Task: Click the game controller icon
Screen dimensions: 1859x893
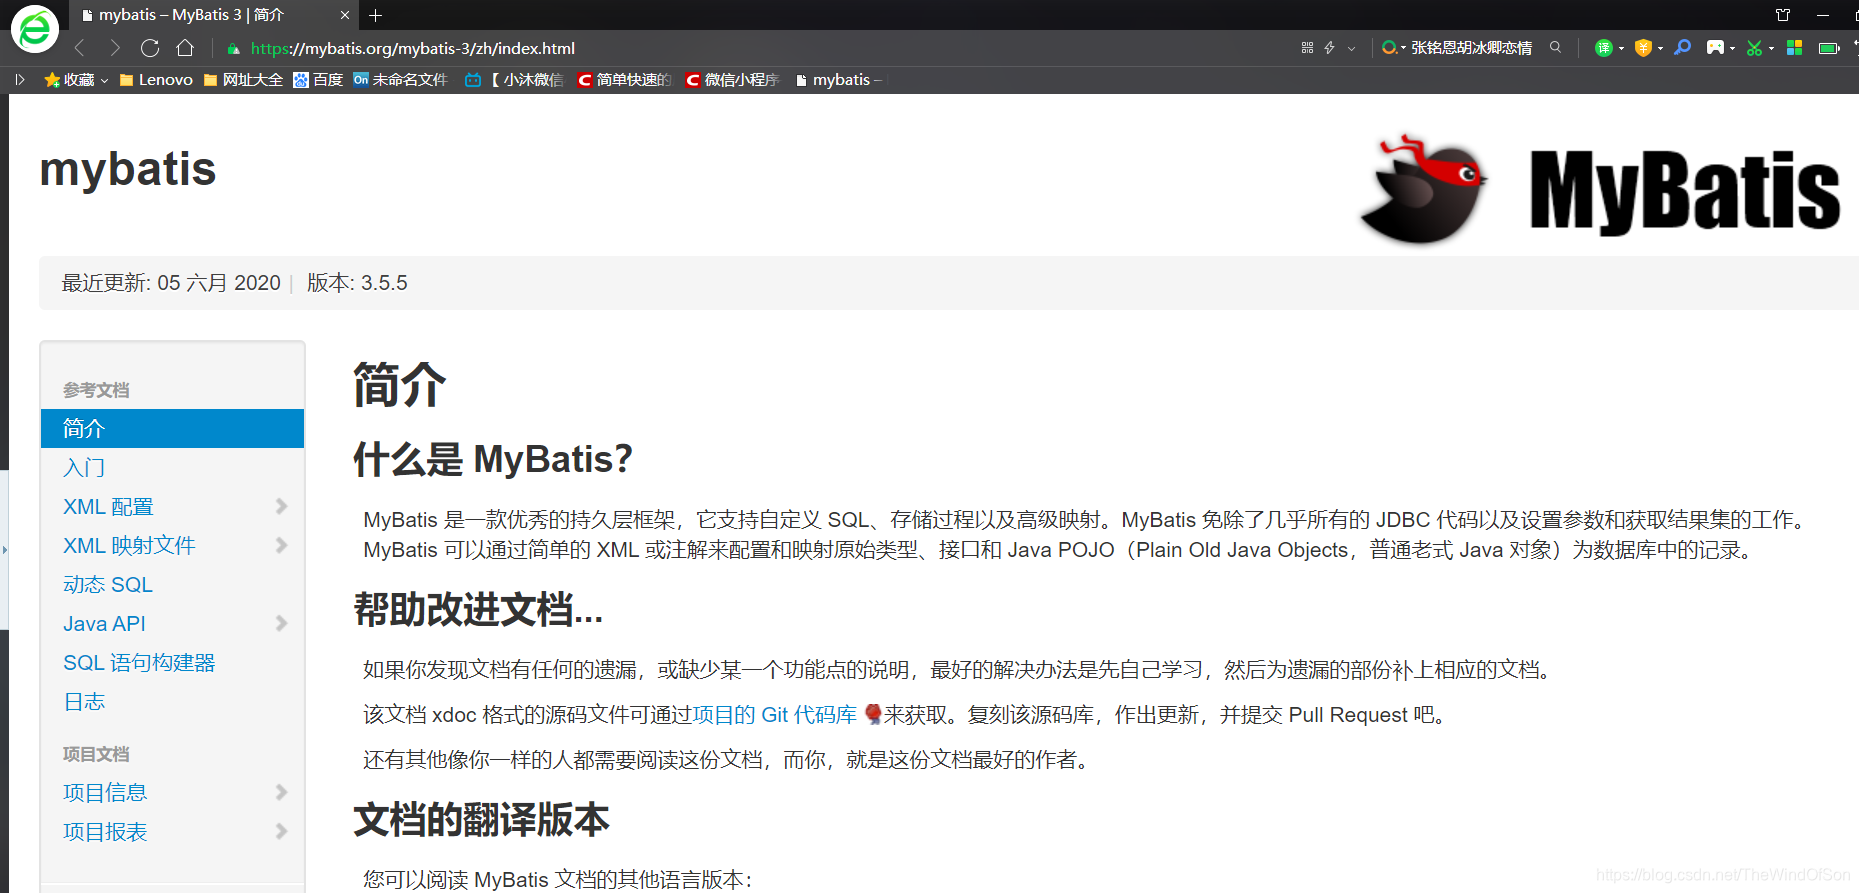Action: point(1715,47)
